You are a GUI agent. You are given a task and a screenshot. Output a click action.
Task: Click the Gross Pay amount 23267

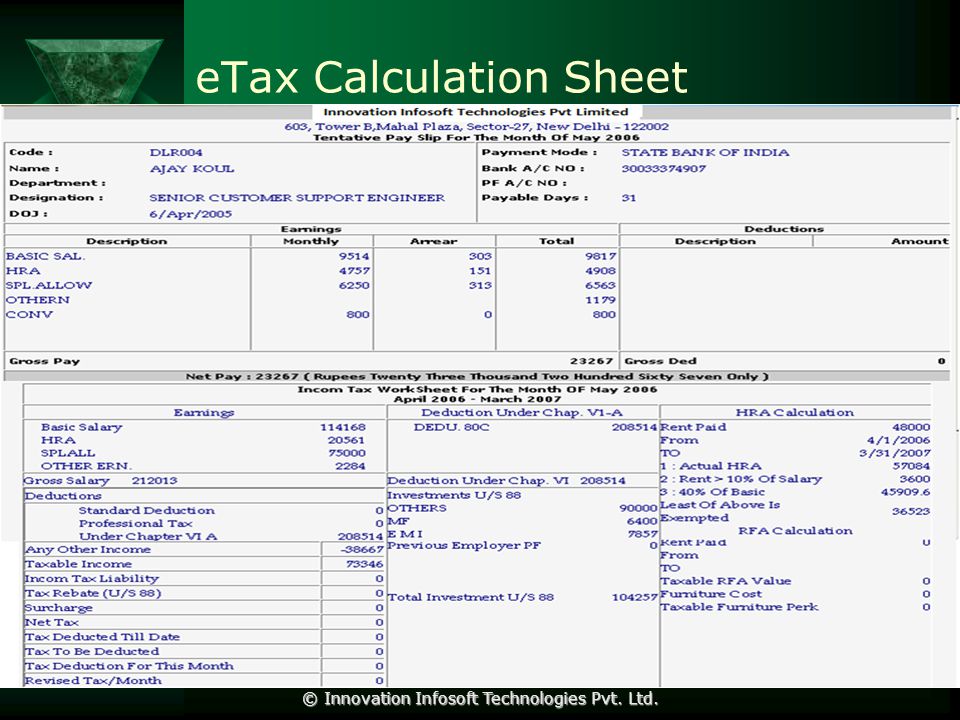(x=591, y=361)
